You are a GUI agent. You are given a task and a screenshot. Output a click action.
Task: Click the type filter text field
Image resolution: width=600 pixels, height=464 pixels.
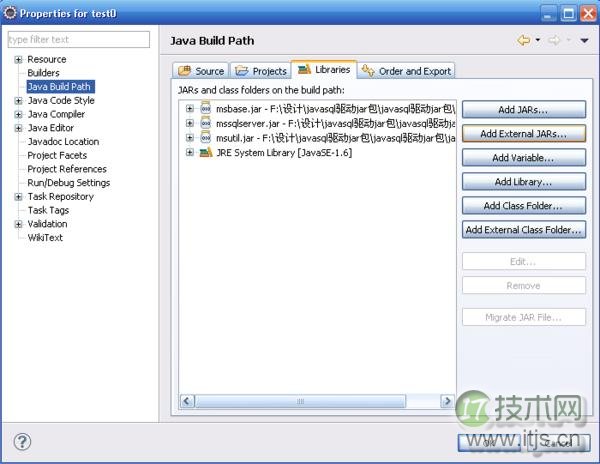(79, 39)
